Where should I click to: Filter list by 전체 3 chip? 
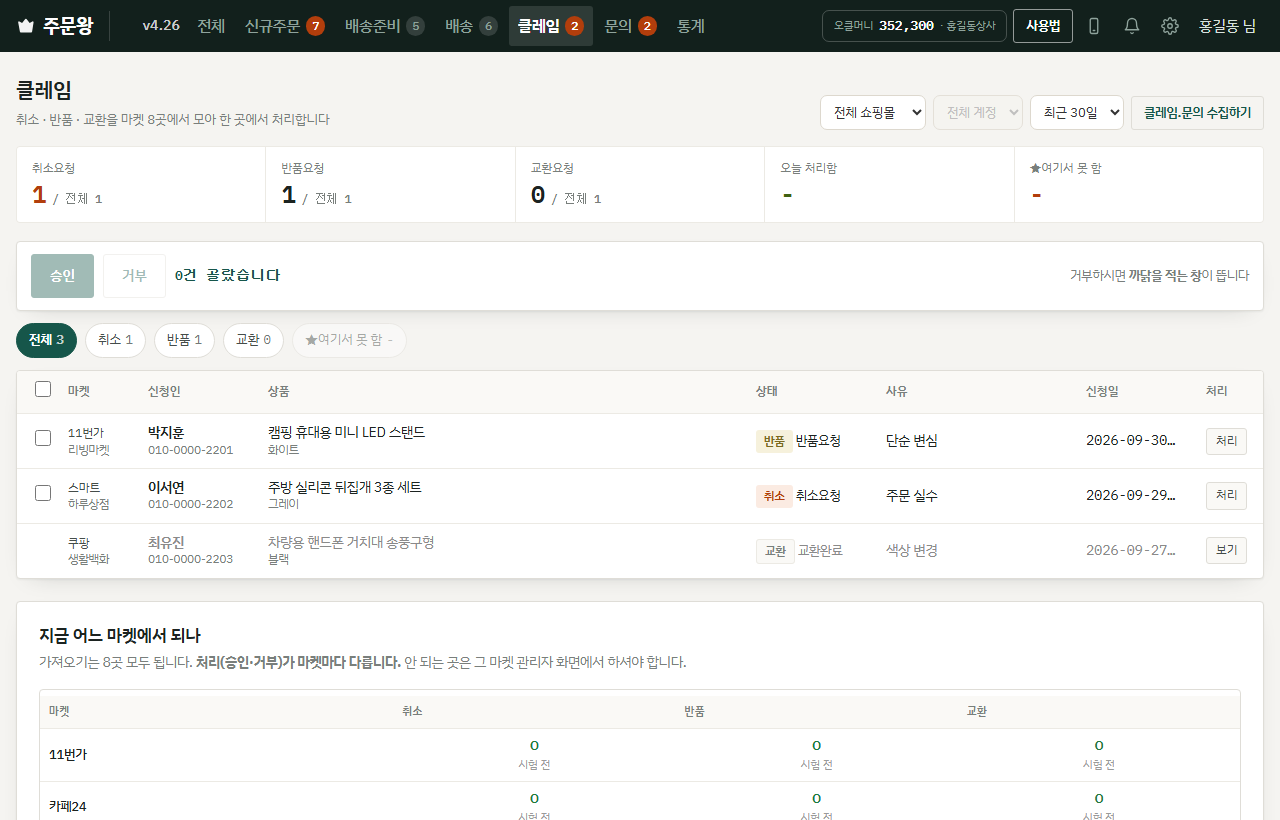(47, 340)
